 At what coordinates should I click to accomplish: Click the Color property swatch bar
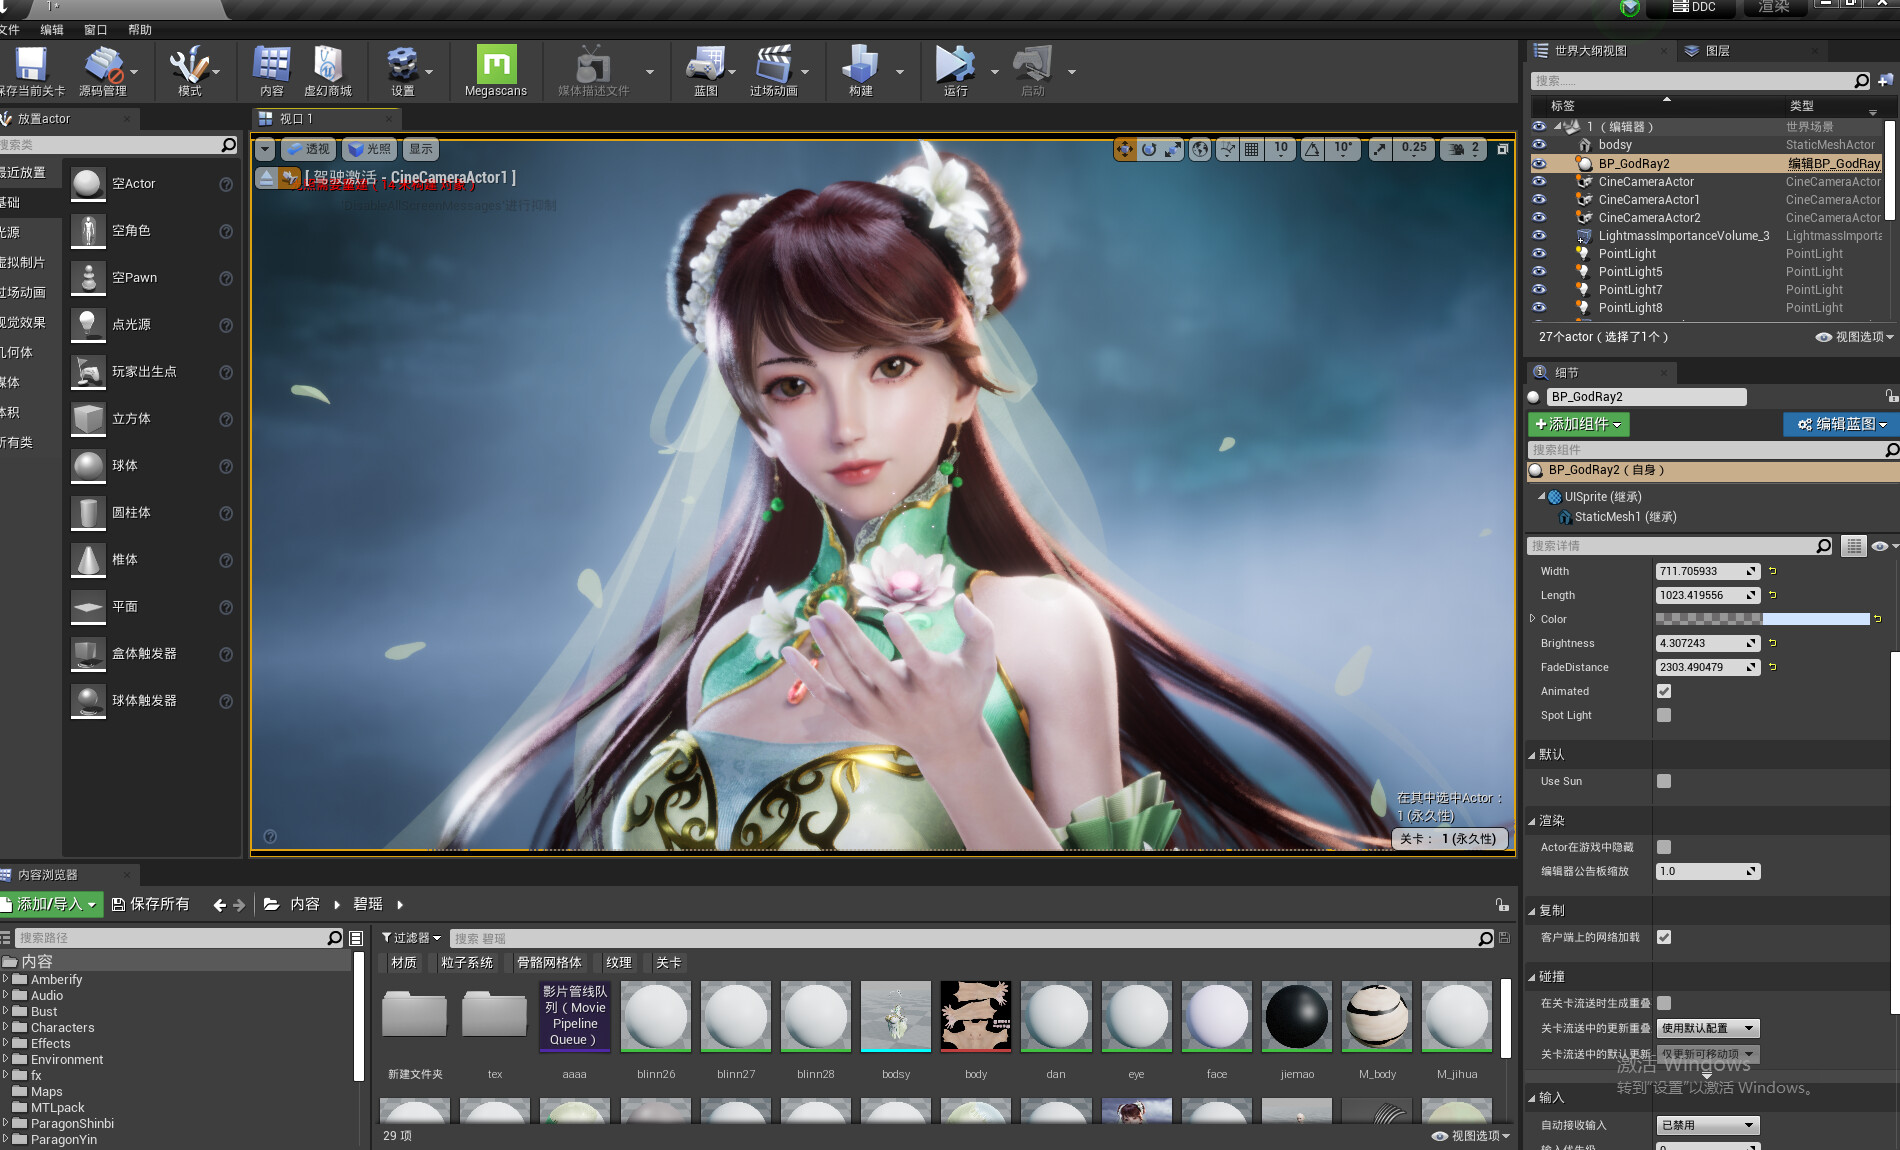tap(1762, 619)
